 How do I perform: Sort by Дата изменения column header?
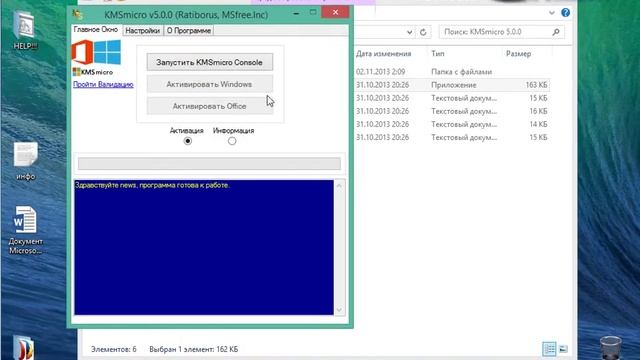pos(384,53)
